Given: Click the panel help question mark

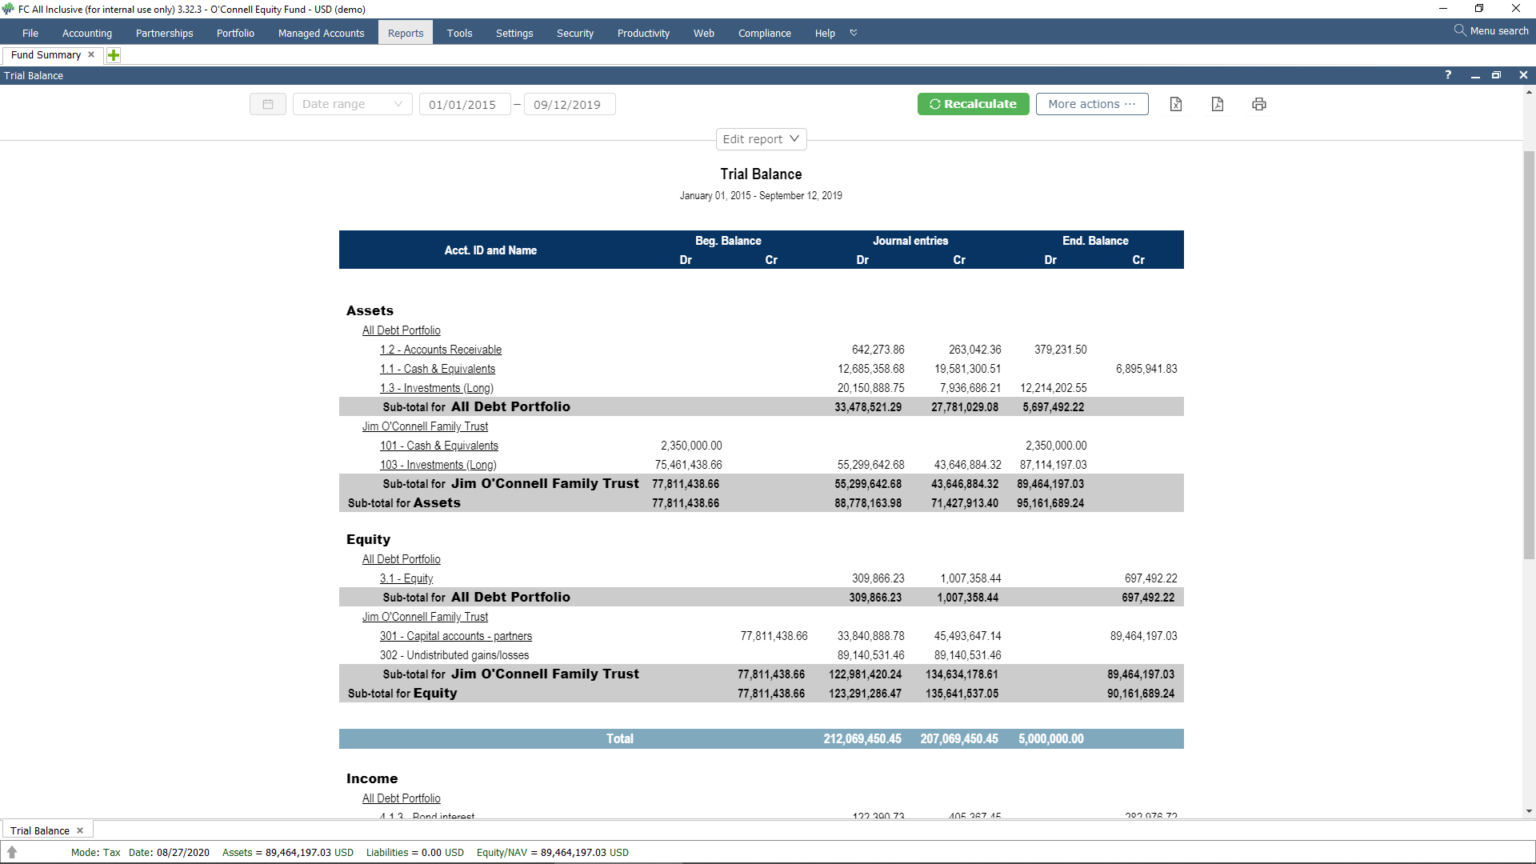Looking at the screenshot, I should click(x=1447, y=75).
